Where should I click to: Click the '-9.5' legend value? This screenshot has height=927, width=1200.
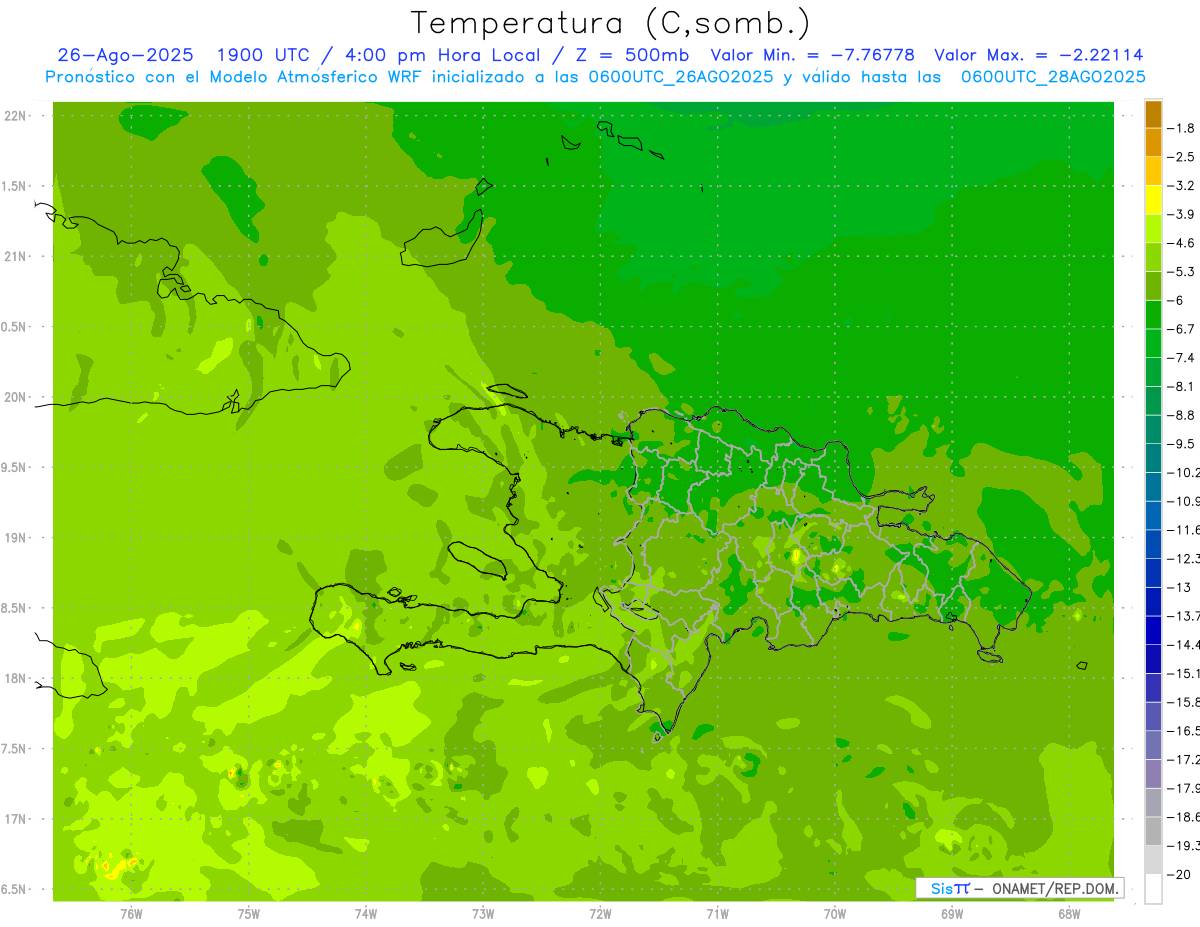point(1182,444)
